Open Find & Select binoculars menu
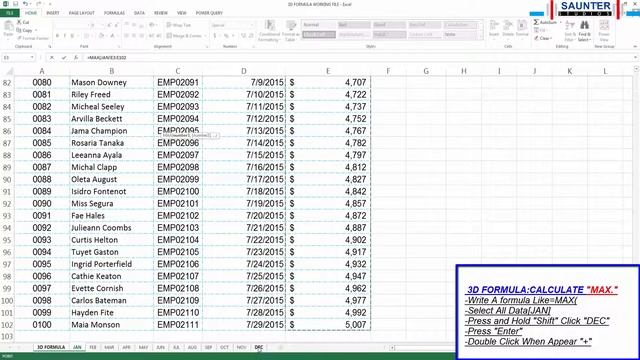640x360 pixels. (584, 31)
